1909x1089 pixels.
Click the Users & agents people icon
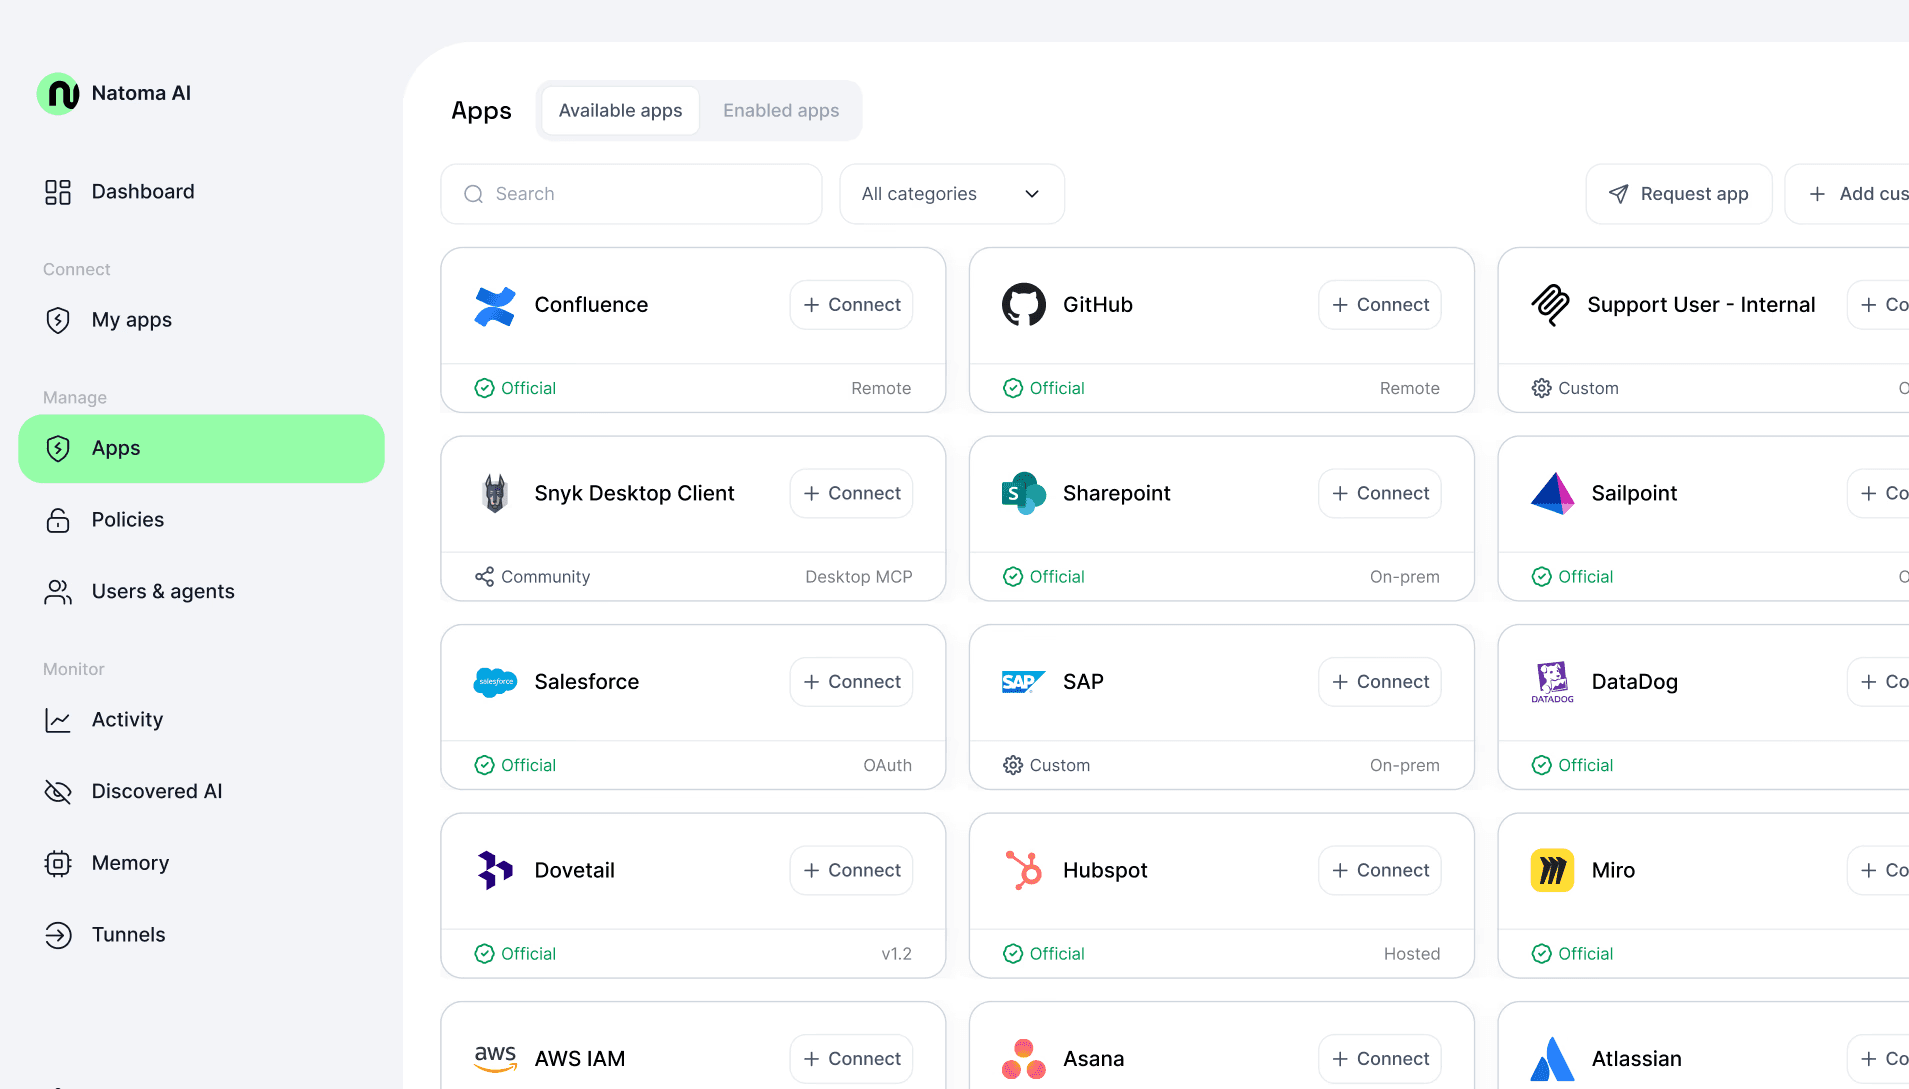58,592
